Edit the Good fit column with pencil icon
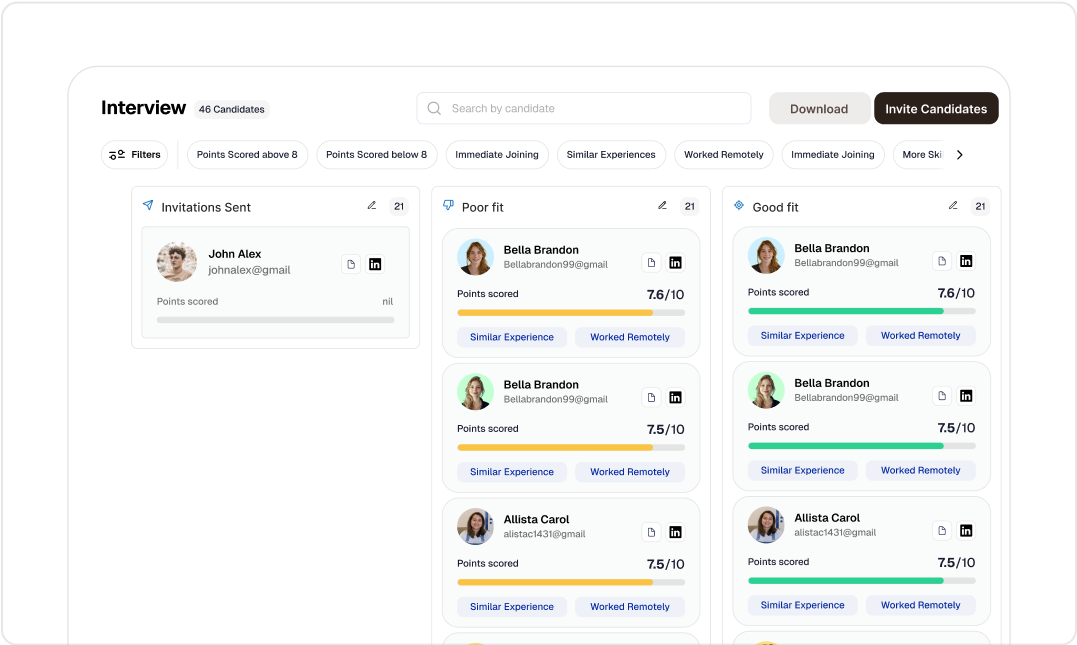The height and width of the screenshot is (645, 1077). click(x=953, y=205)
